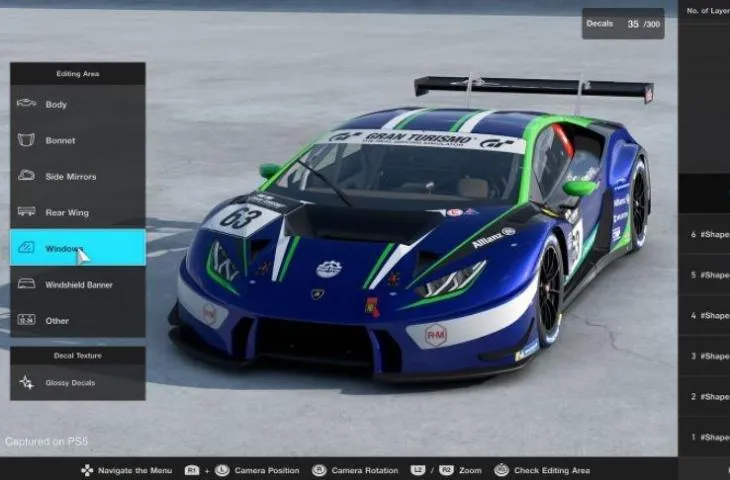Click the Camera Rotation label
This screenshot has height=480, width=730.
click(365, 471)
